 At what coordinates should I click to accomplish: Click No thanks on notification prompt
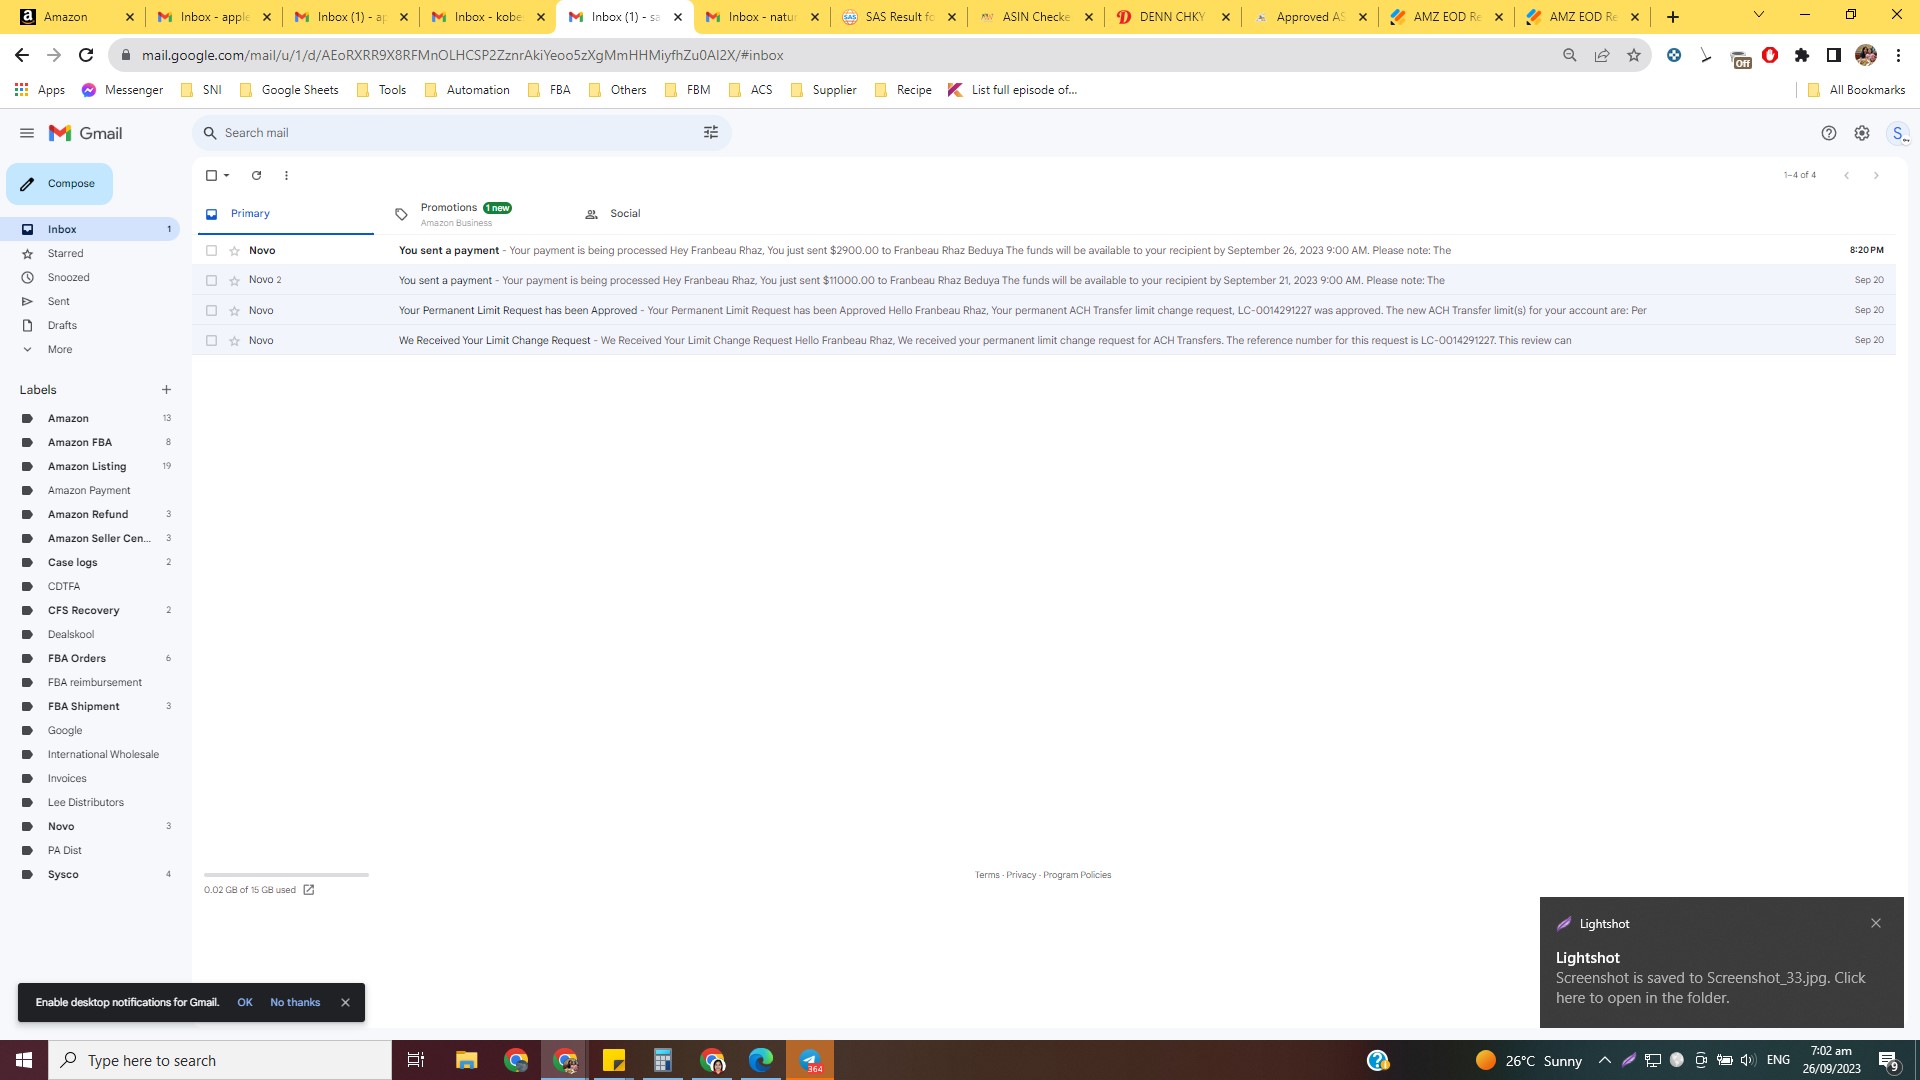click(x=295, y=1002)
